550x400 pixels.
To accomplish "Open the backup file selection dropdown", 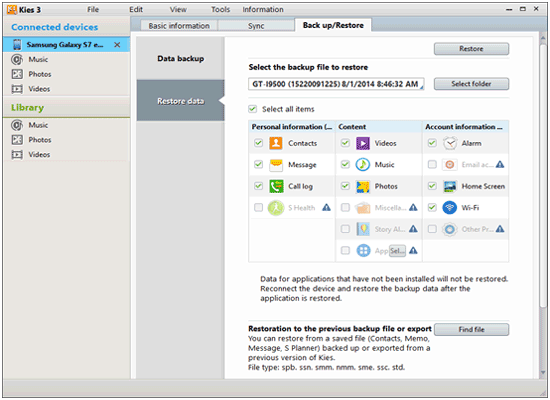I will (336, 84).
